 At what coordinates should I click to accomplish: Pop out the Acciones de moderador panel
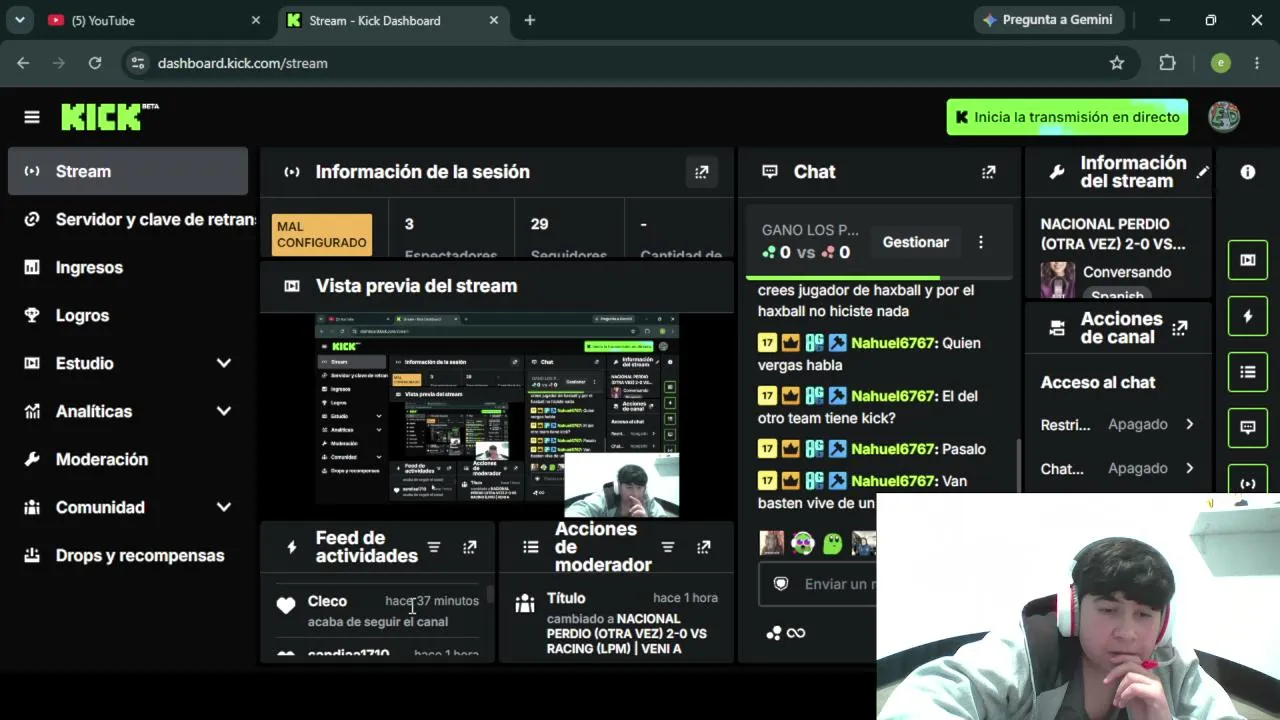coord(704,547)
